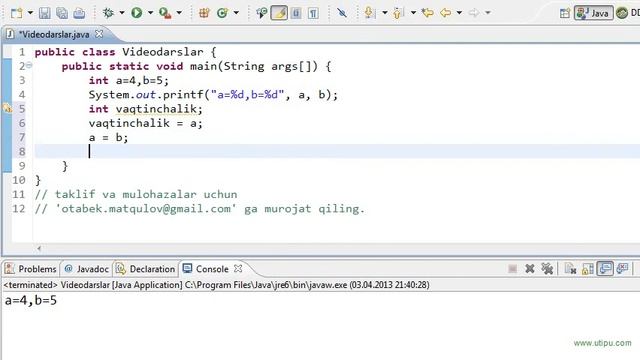Click the New file wizard icon

pos(16,13)
